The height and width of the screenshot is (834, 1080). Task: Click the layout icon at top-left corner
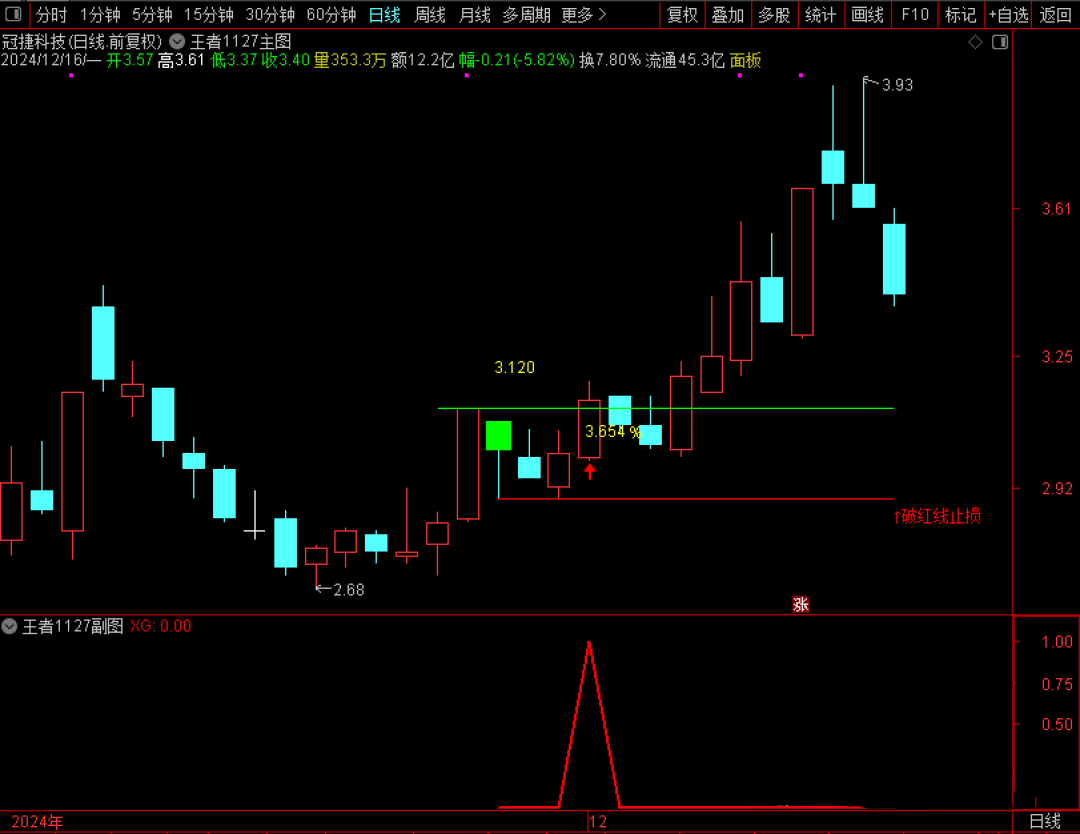click(x=15, y=15)
